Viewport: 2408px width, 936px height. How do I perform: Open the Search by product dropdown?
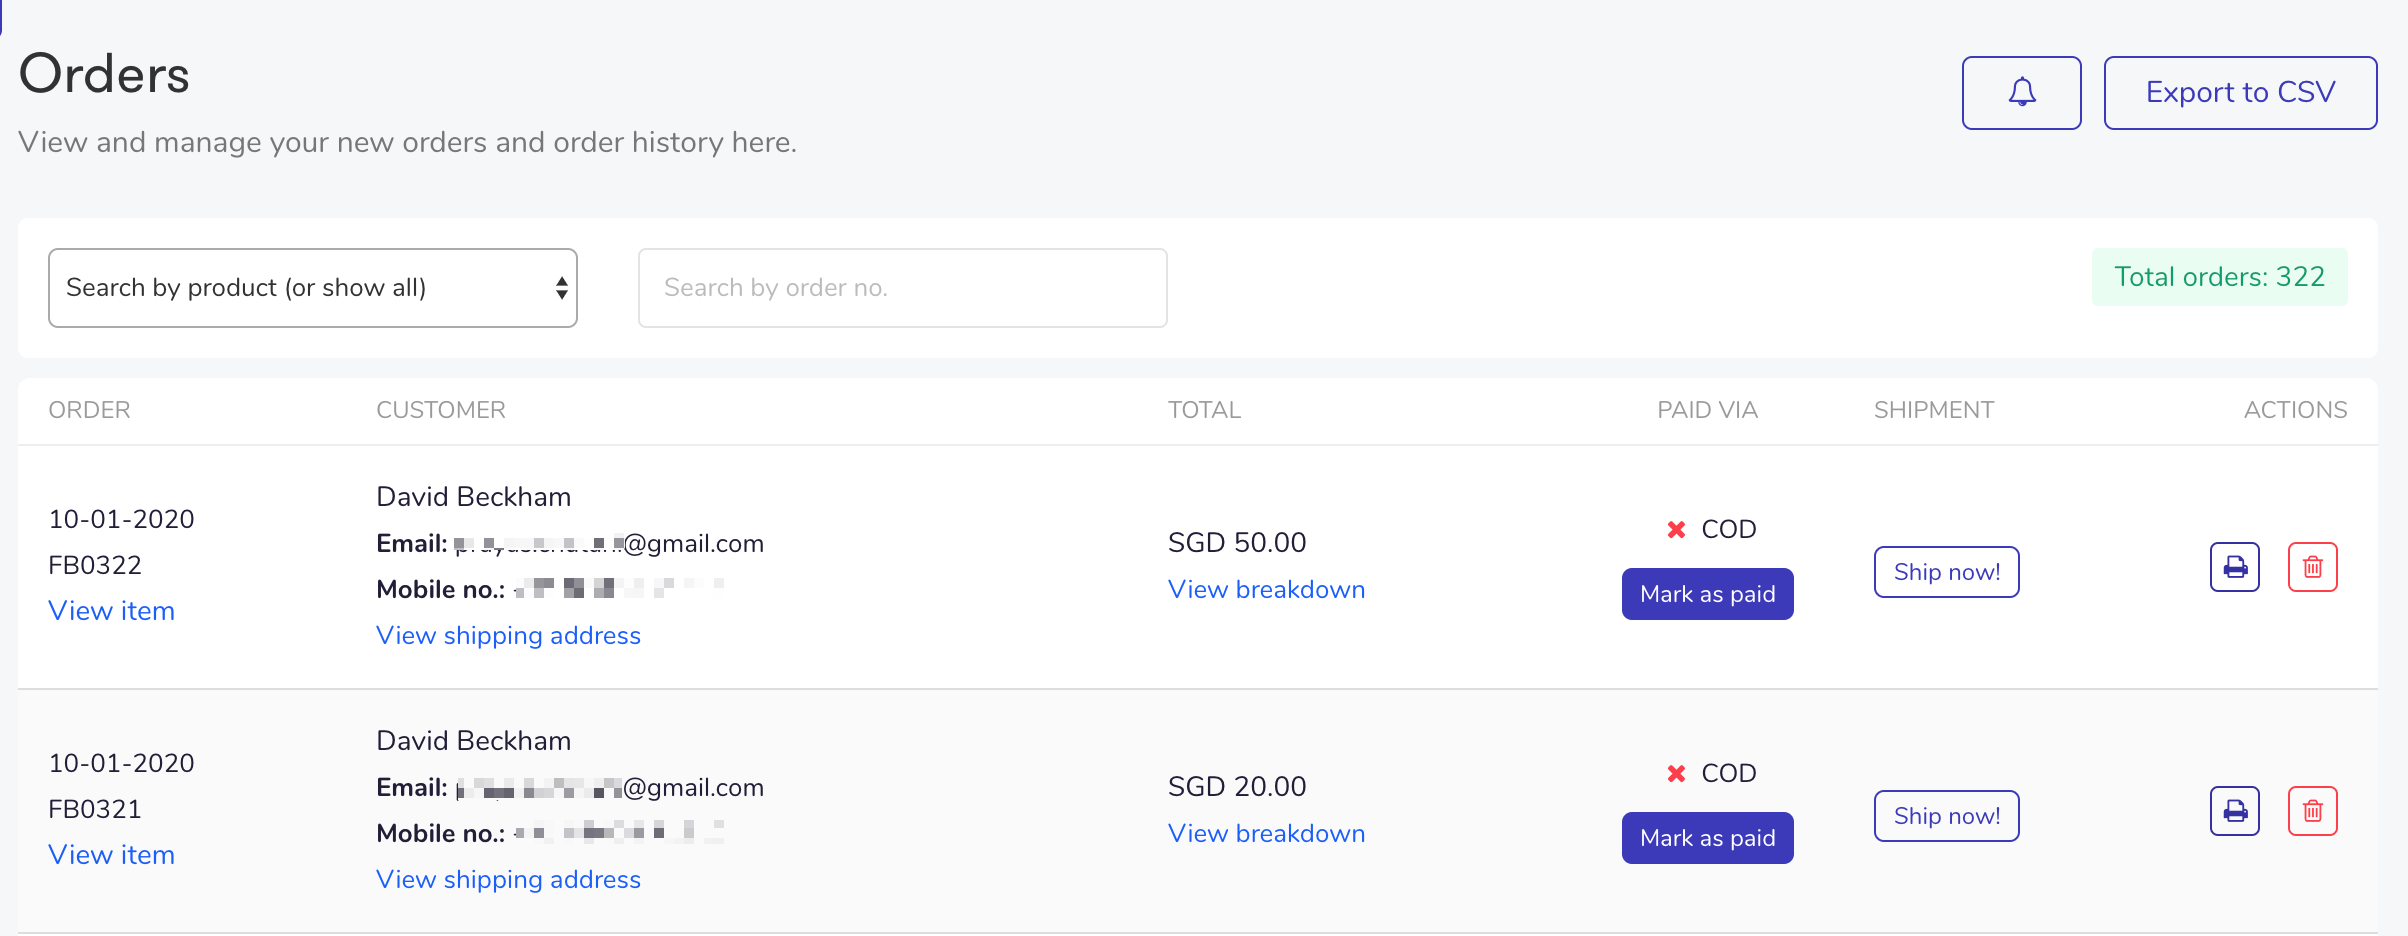(x=313, y=288)
